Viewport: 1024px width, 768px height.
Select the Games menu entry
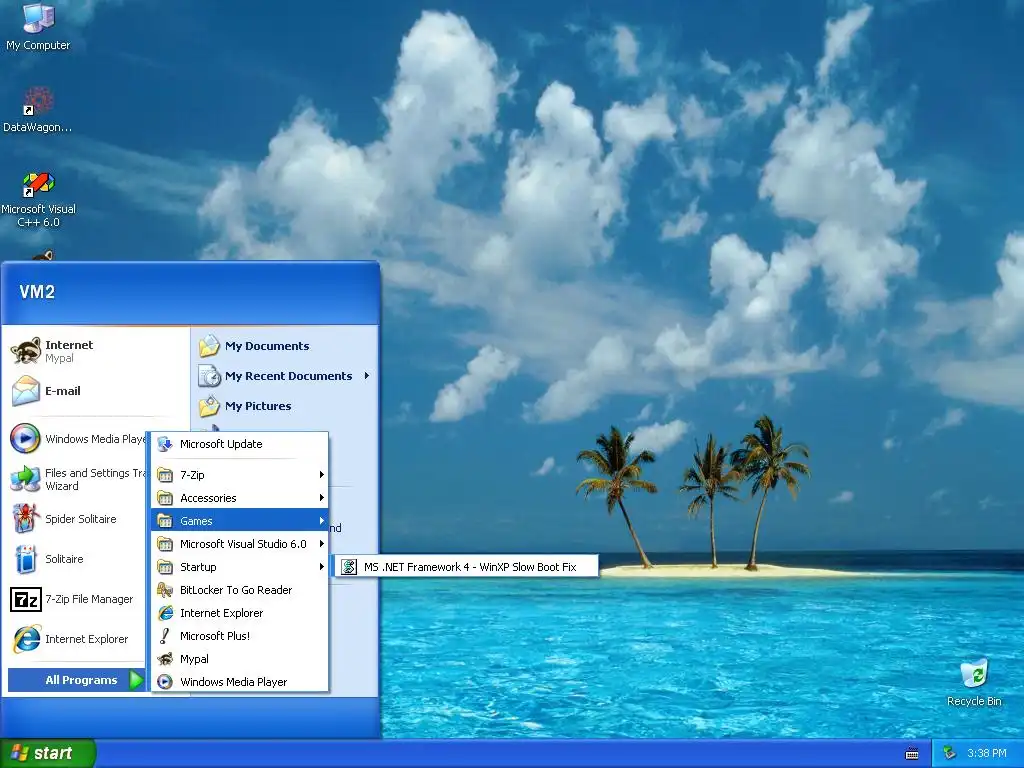(x=240, y=520)
